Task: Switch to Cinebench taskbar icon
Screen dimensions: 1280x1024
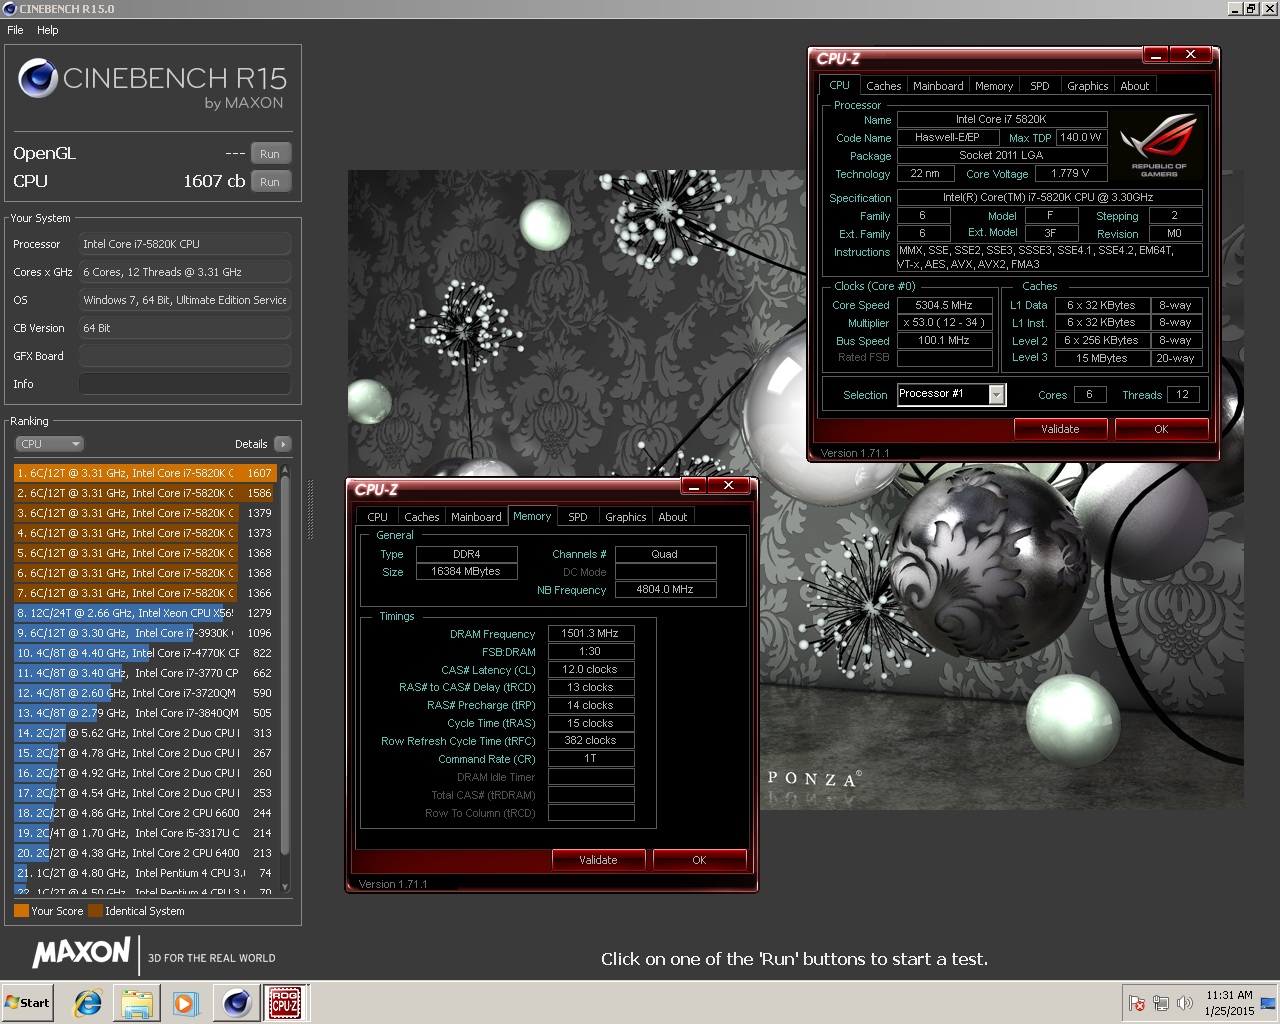Action: (x=237, y=1003)
